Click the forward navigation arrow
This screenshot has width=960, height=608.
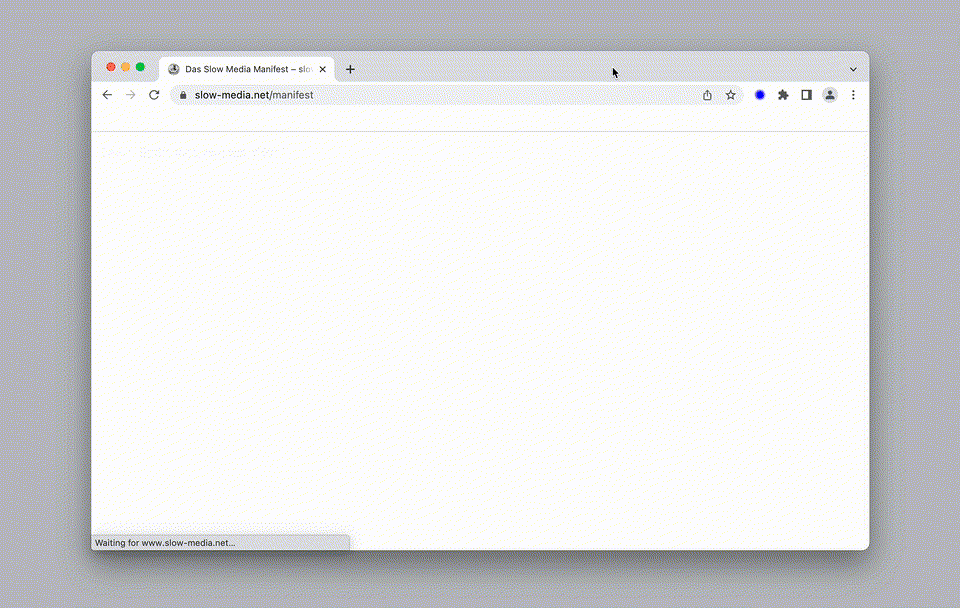(130, 95)
